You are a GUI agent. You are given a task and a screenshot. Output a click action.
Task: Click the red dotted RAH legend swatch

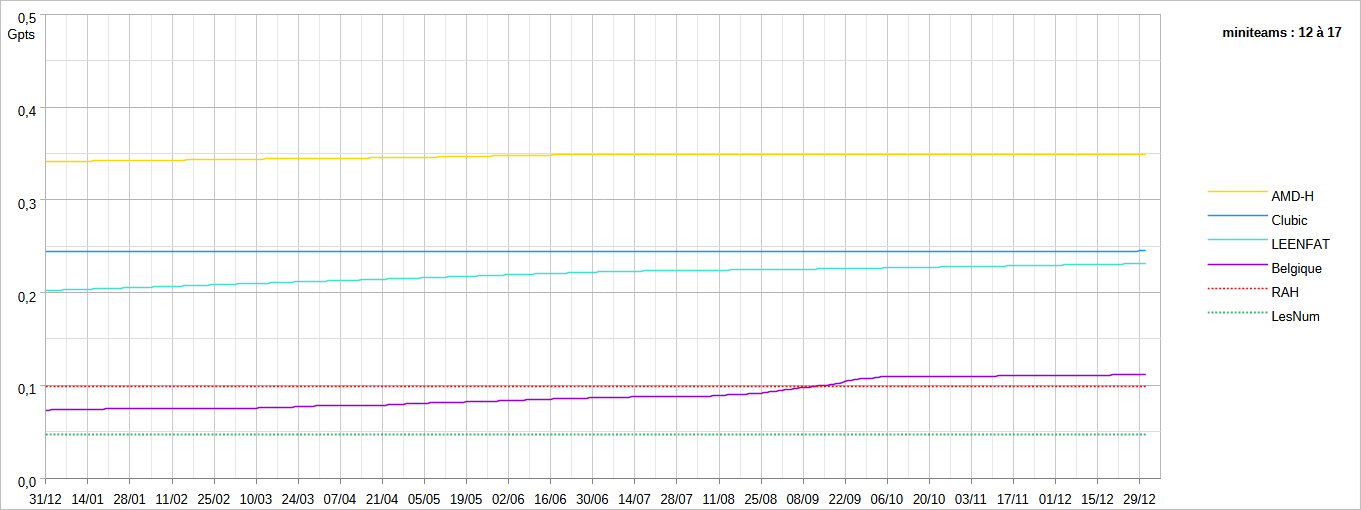tap(1237, 288)
